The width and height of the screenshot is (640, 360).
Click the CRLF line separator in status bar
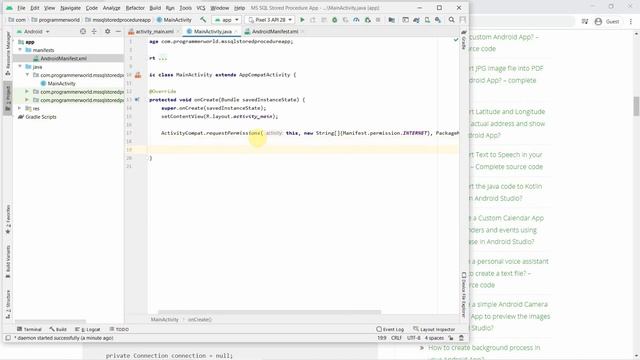click(396, 338)
